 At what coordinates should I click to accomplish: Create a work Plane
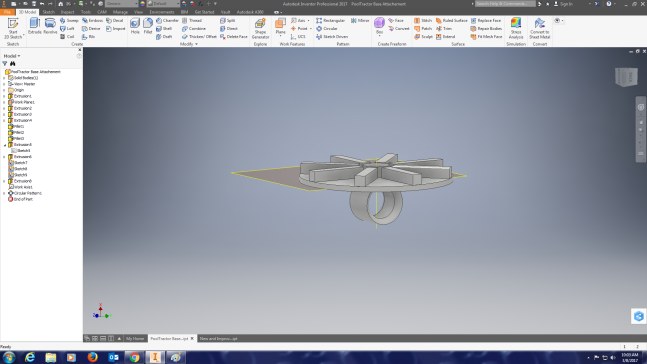(281, 26)
